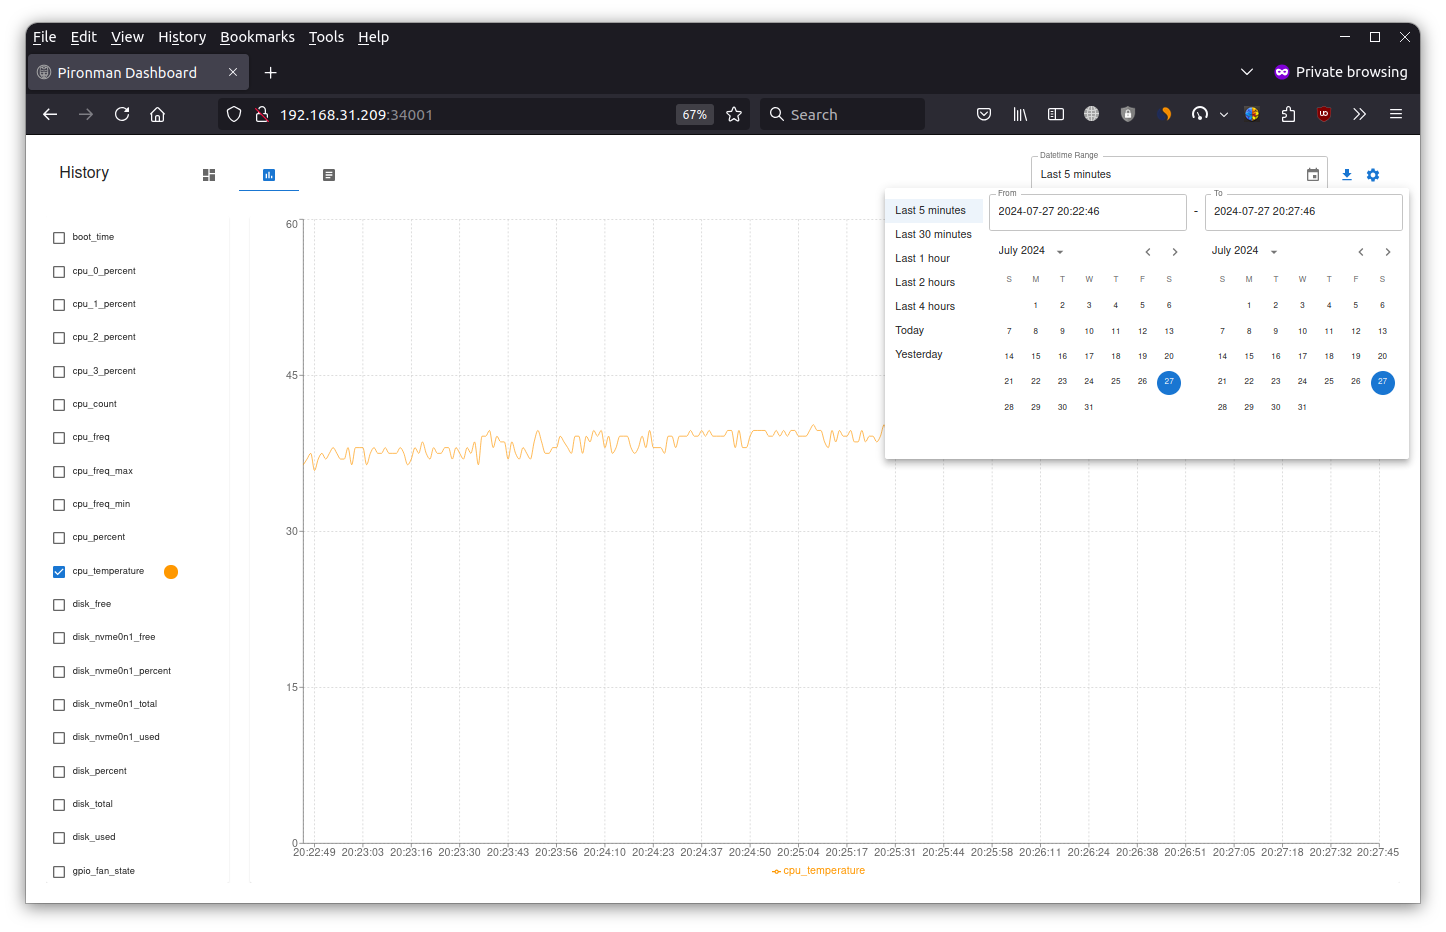Open the browser extensions puzzle icon
This screenshot has height=932, width=1446.
(x=1288, y=114)
